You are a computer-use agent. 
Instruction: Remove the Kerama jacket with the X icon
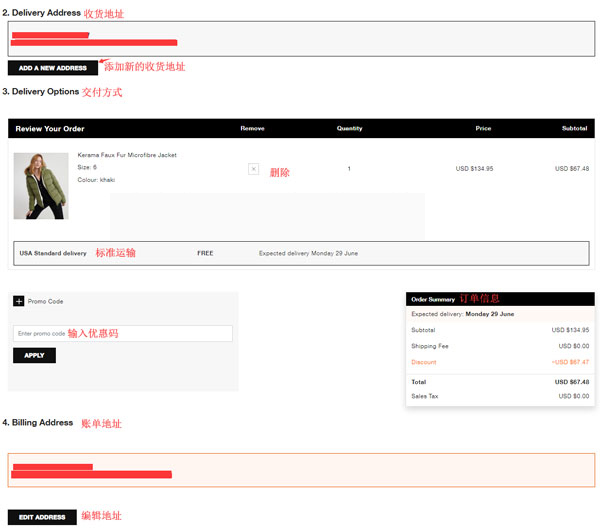pos(253,169)
